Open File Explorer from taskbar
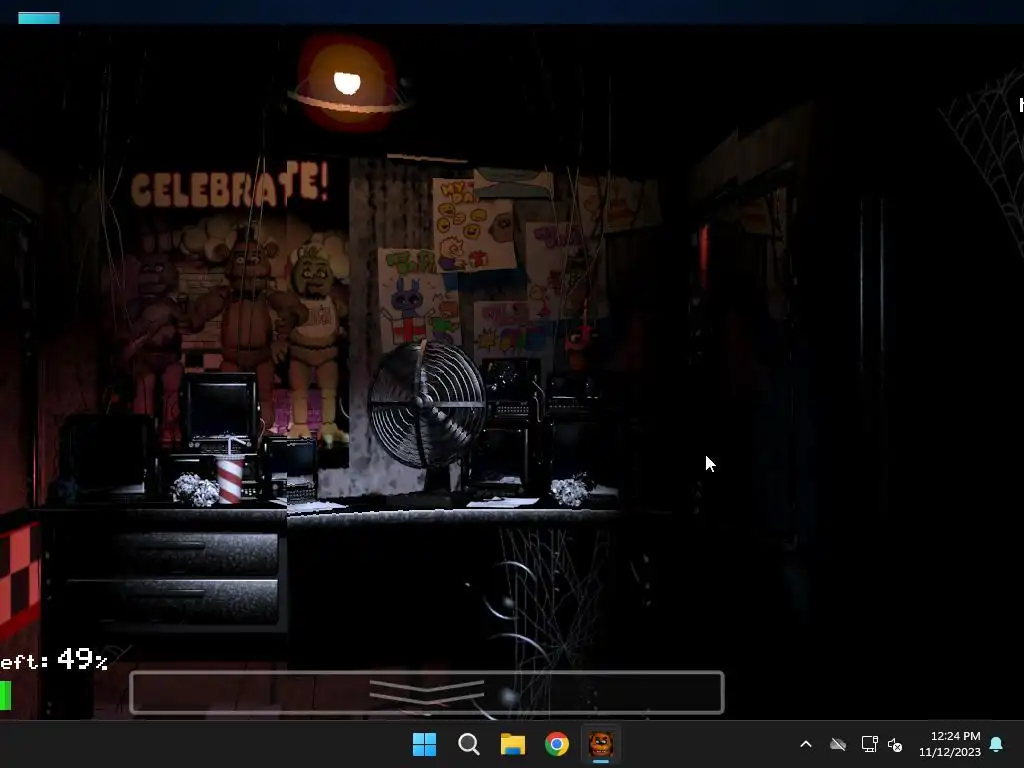The width and height of the screenshot is (1024, 768). point(513,744)
